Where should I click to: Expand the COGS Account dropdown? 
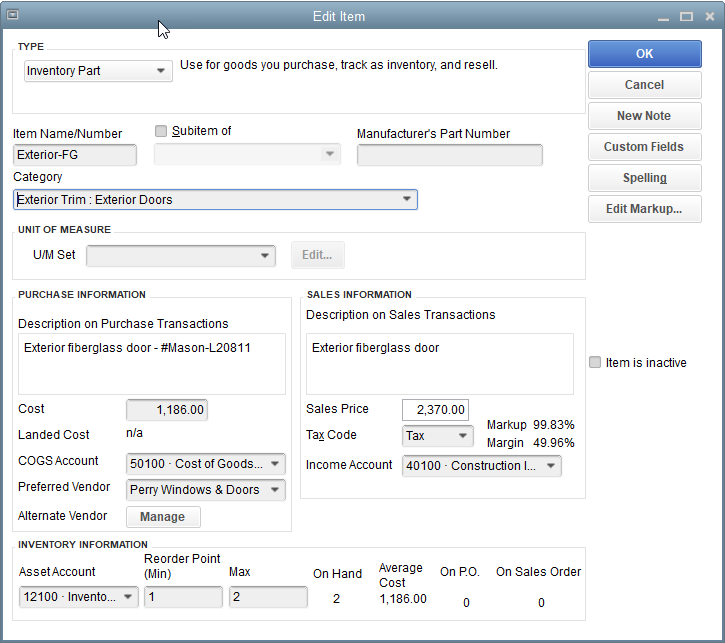pyautogui.click(x=275, y=464)
